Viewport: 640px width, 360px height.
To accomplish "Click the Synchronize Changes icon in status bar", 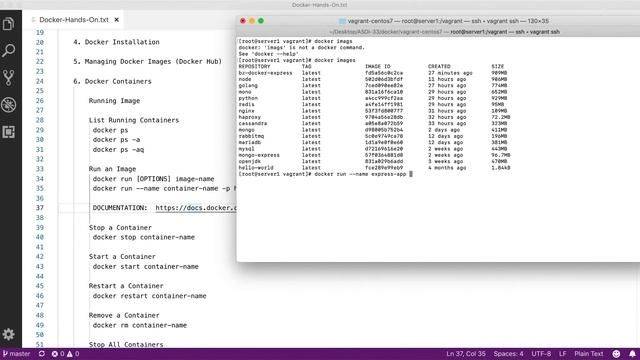I will tap(42, 354).
